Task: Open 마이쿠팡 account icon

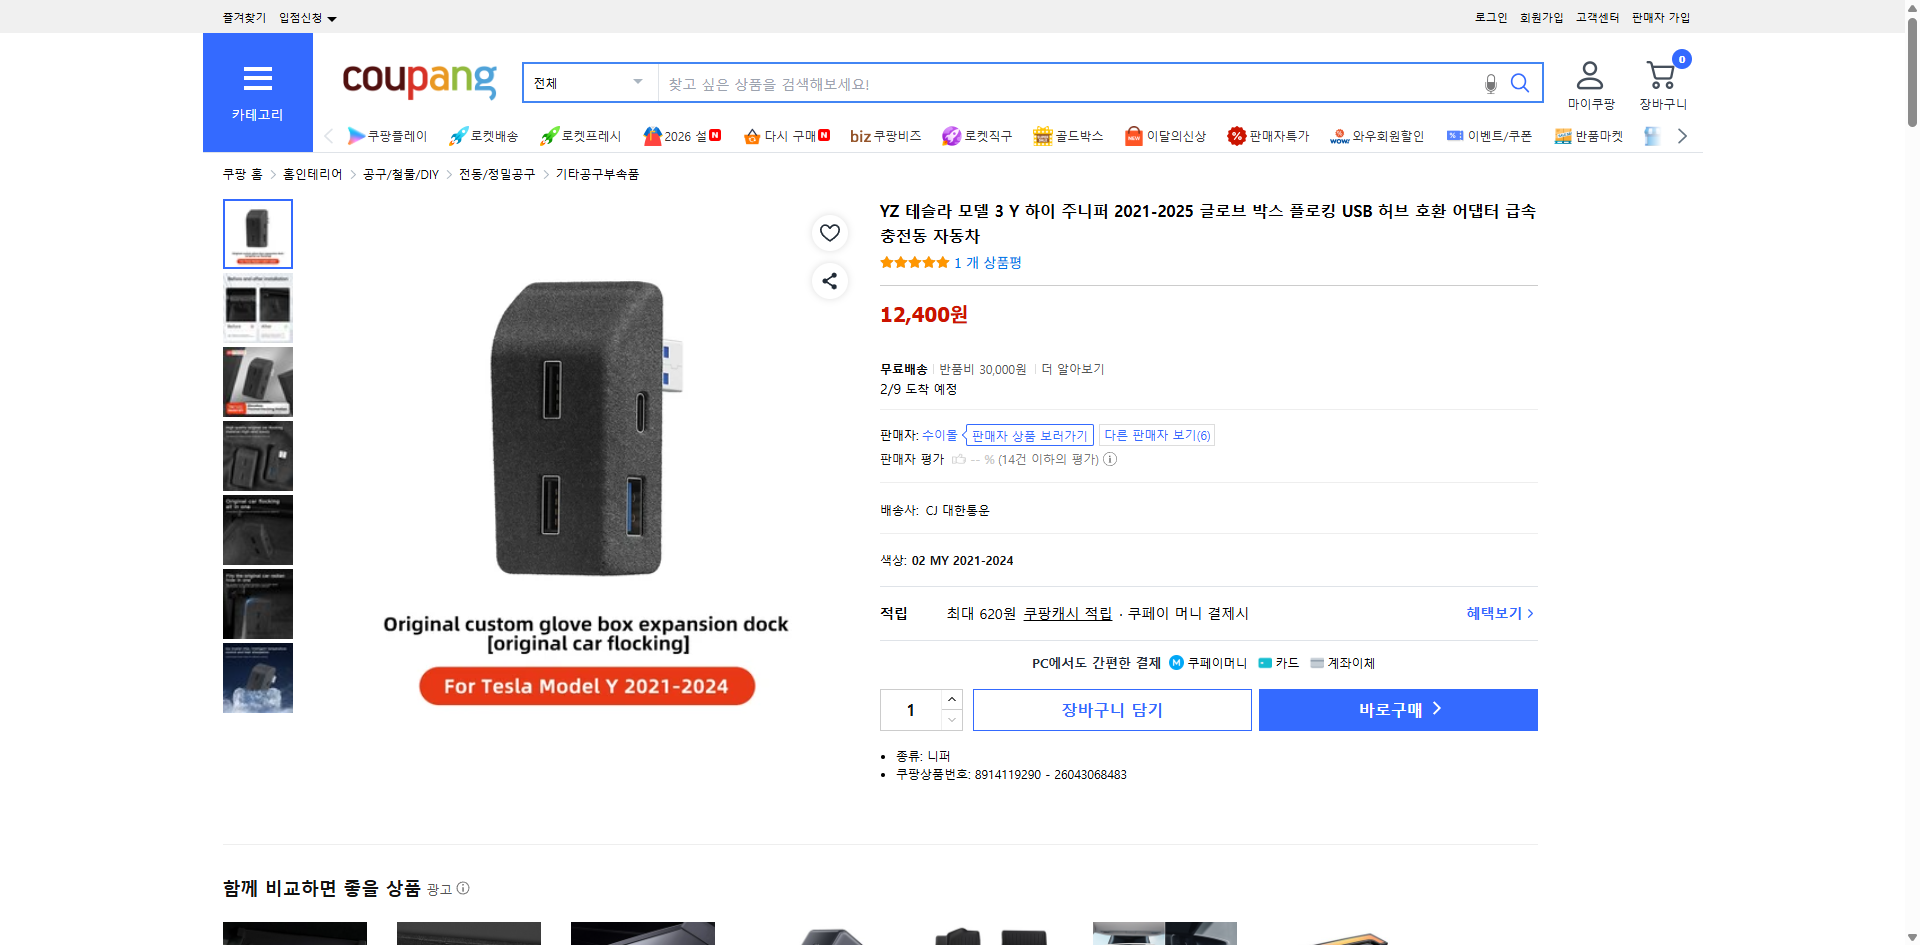Action: (1588, 73)
